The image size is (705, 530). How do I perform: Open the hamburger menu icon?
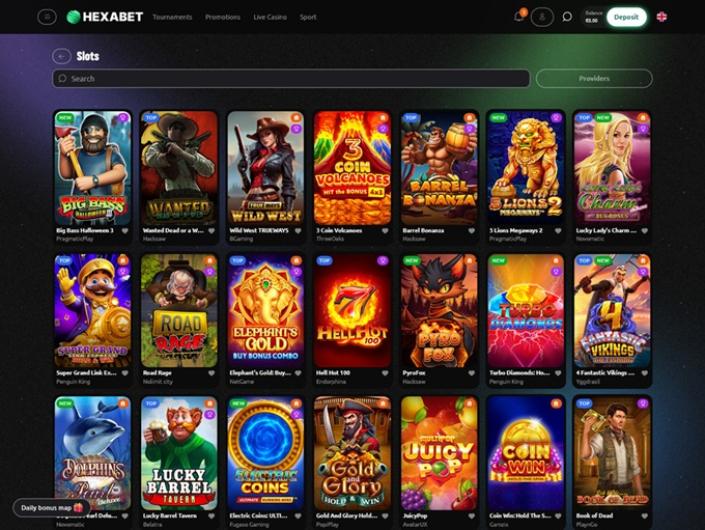pyautogui.click(x=47, y=17)
